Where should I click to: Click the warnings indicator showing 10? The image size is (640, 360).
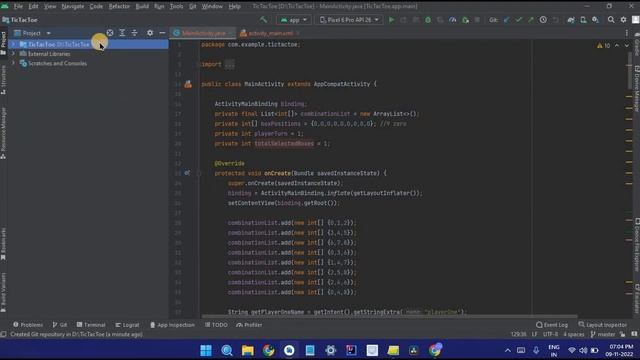coord(604,46)
